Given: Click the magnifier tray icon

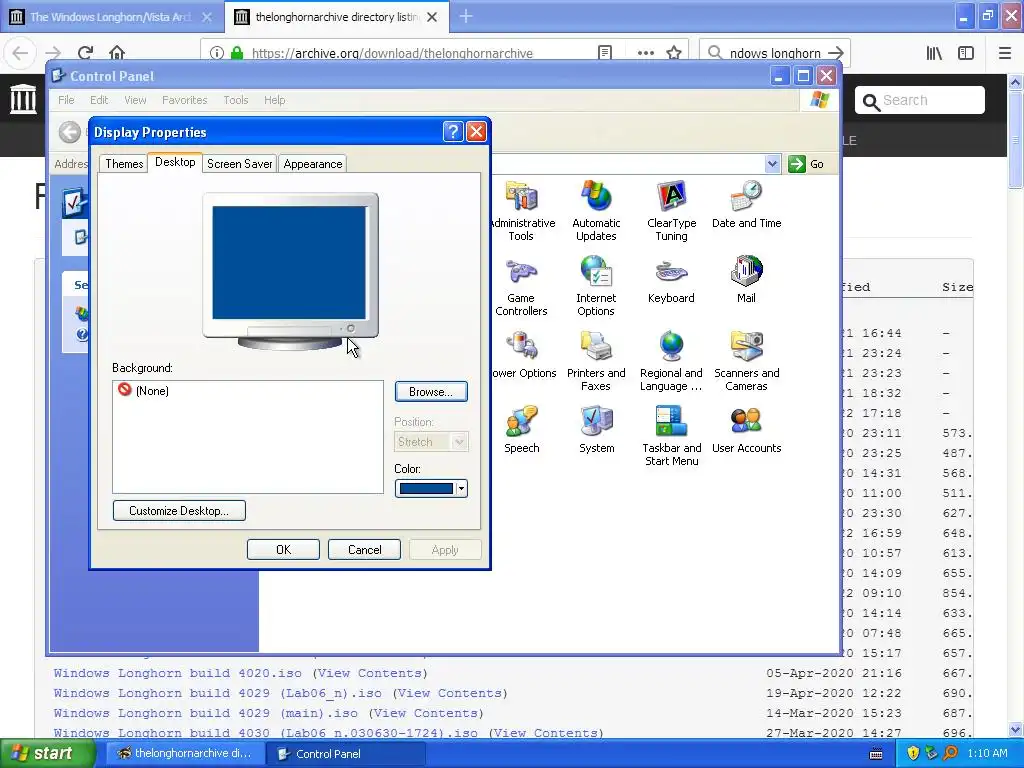Looking at the screenshot, I should coord(950,753).
